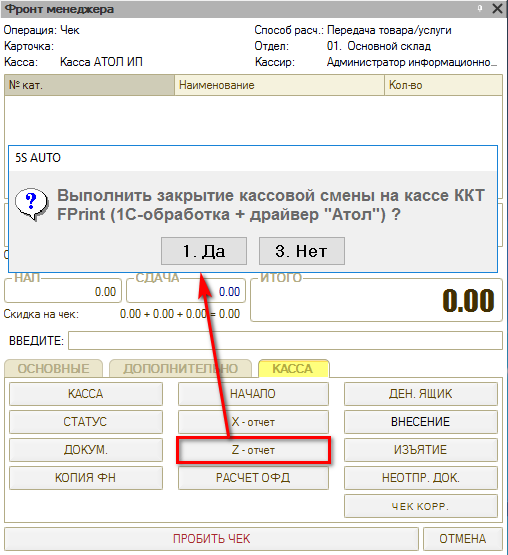This screenshot has height=555, width=508.
Task: Close the Фронт менеджера window
Action: click(x=497, y=8)
